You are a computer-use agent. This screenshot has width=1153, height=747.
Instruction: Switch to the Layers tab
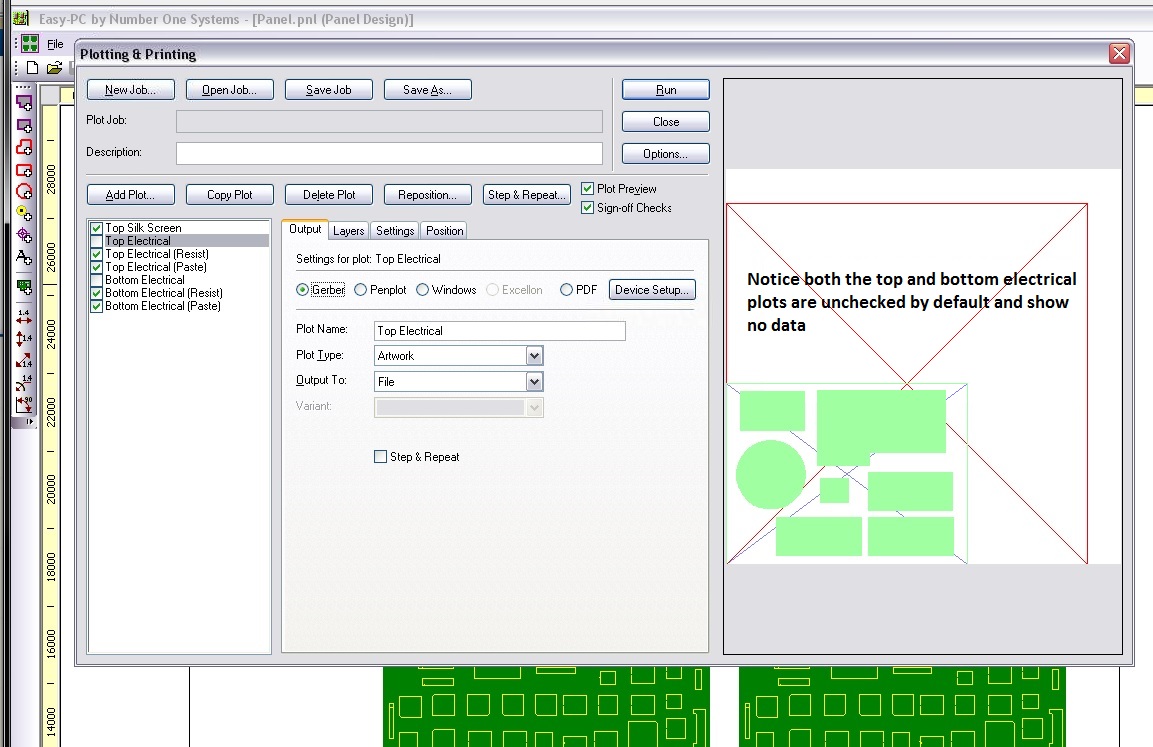[x=349, y=231]
